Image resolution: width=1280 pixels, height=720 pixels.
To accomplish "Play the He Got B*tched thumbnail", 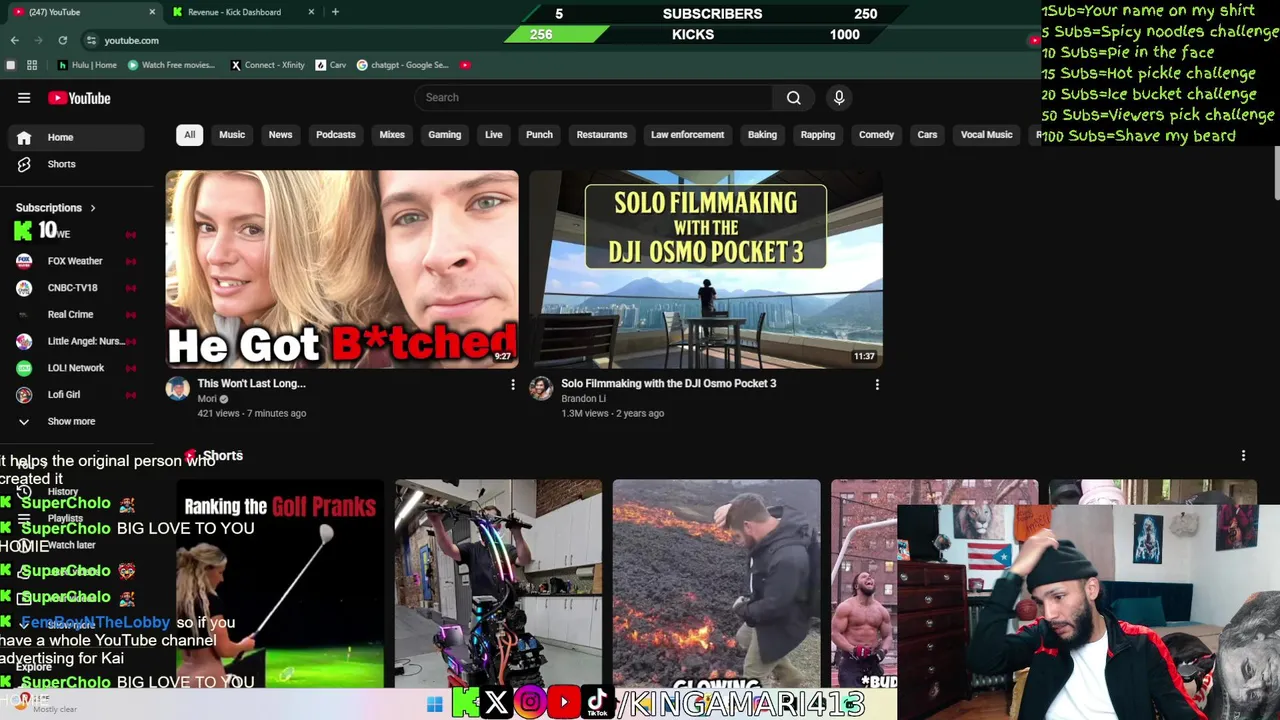I will click(x=342, y=269).
